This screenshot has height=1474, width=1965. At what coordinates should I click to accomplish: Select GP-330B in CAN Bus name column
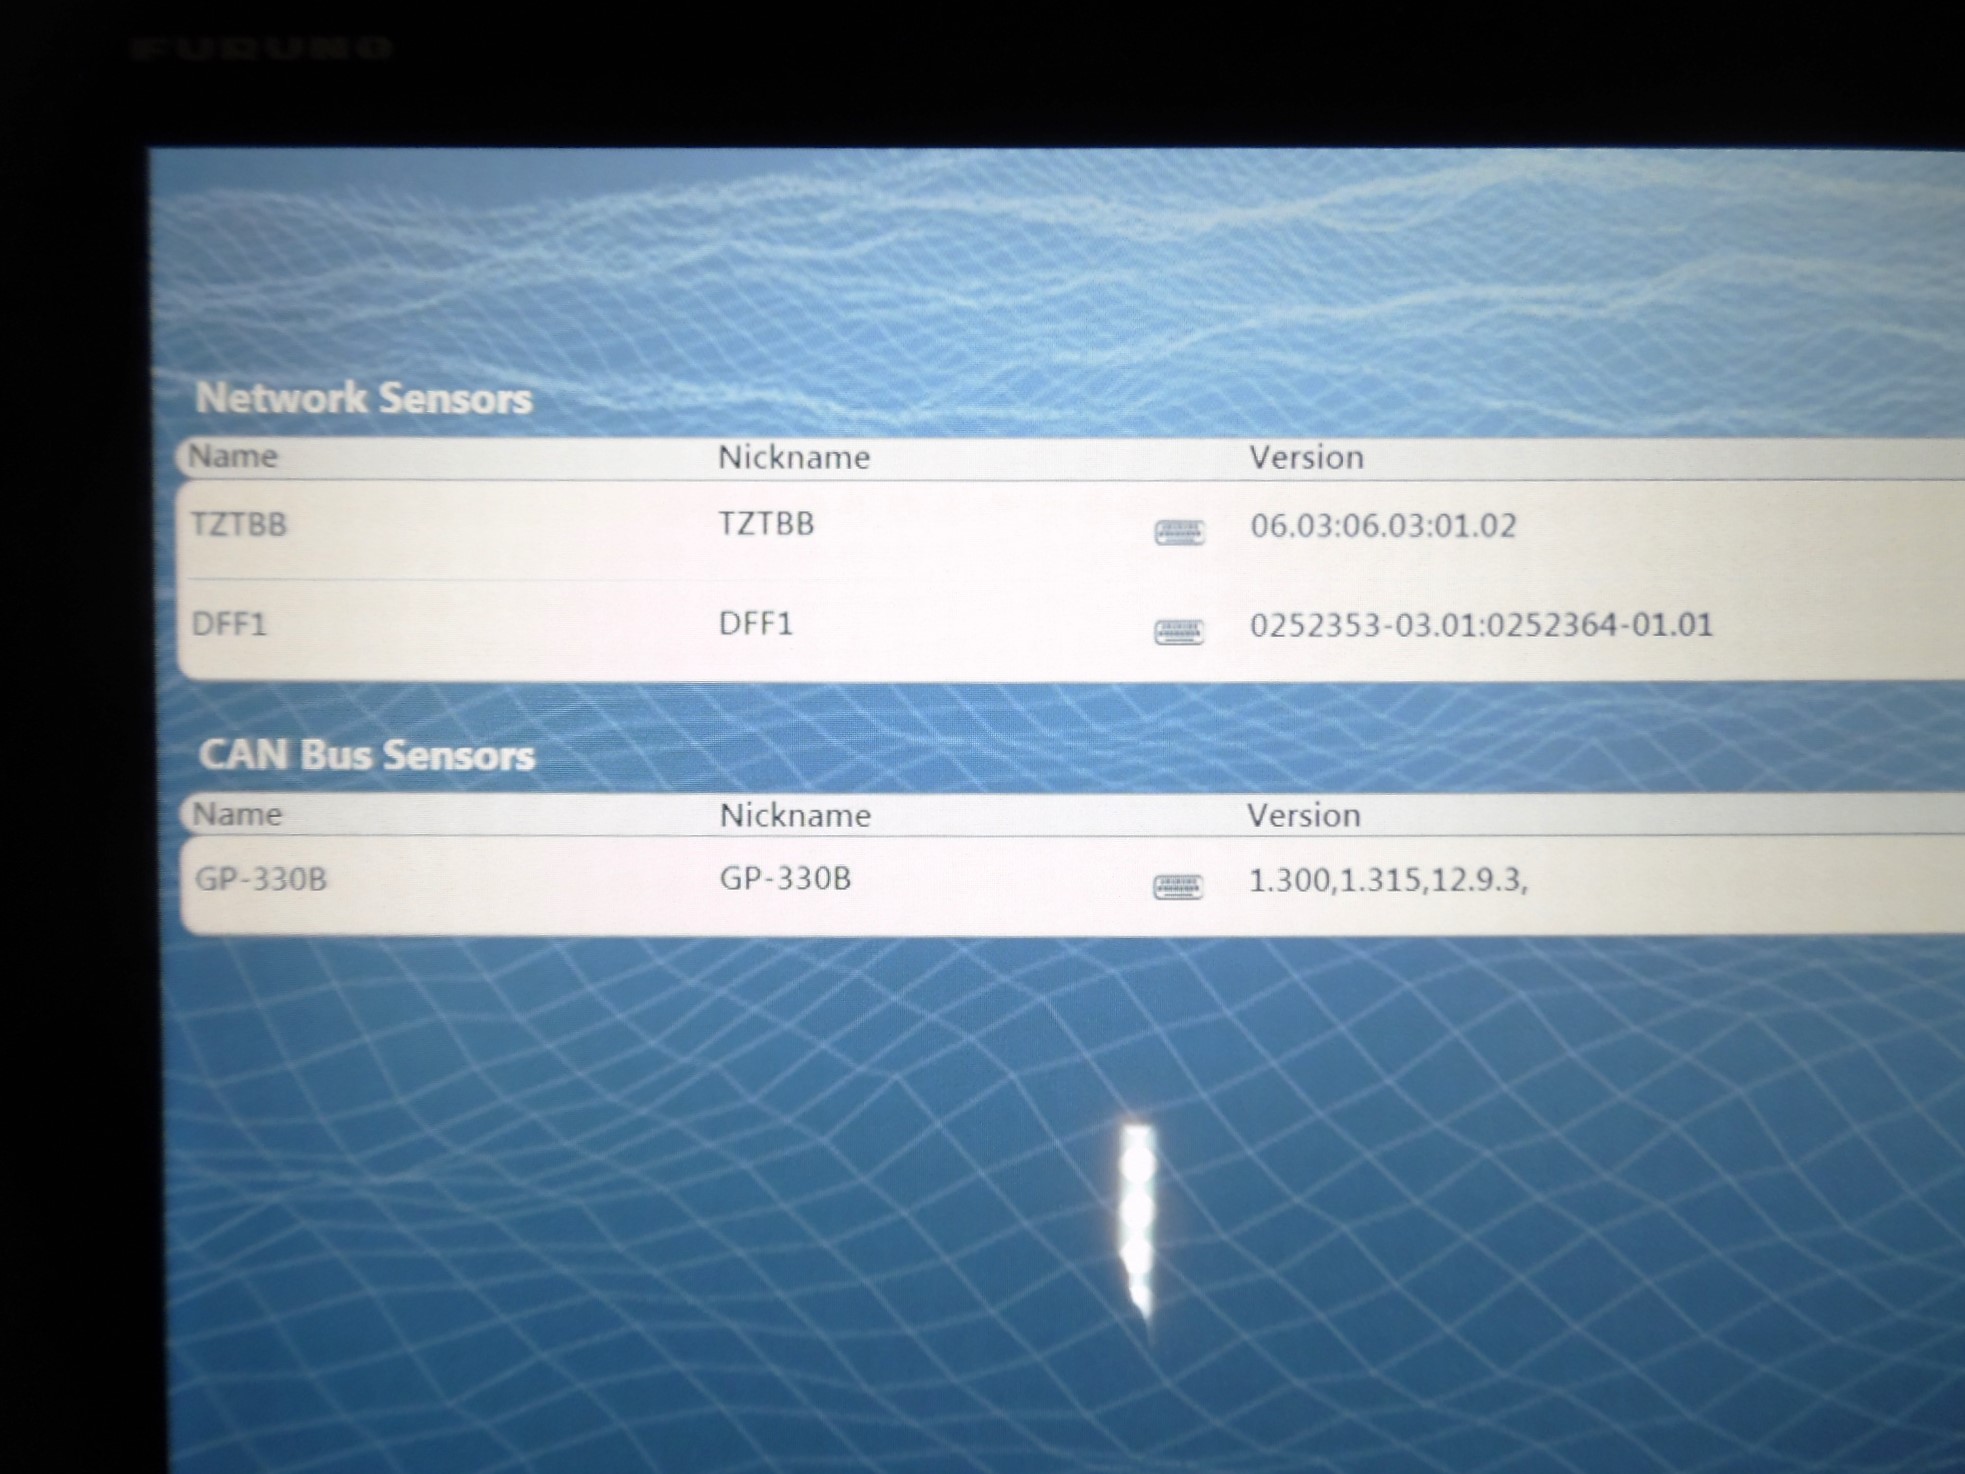pos(260,879)
